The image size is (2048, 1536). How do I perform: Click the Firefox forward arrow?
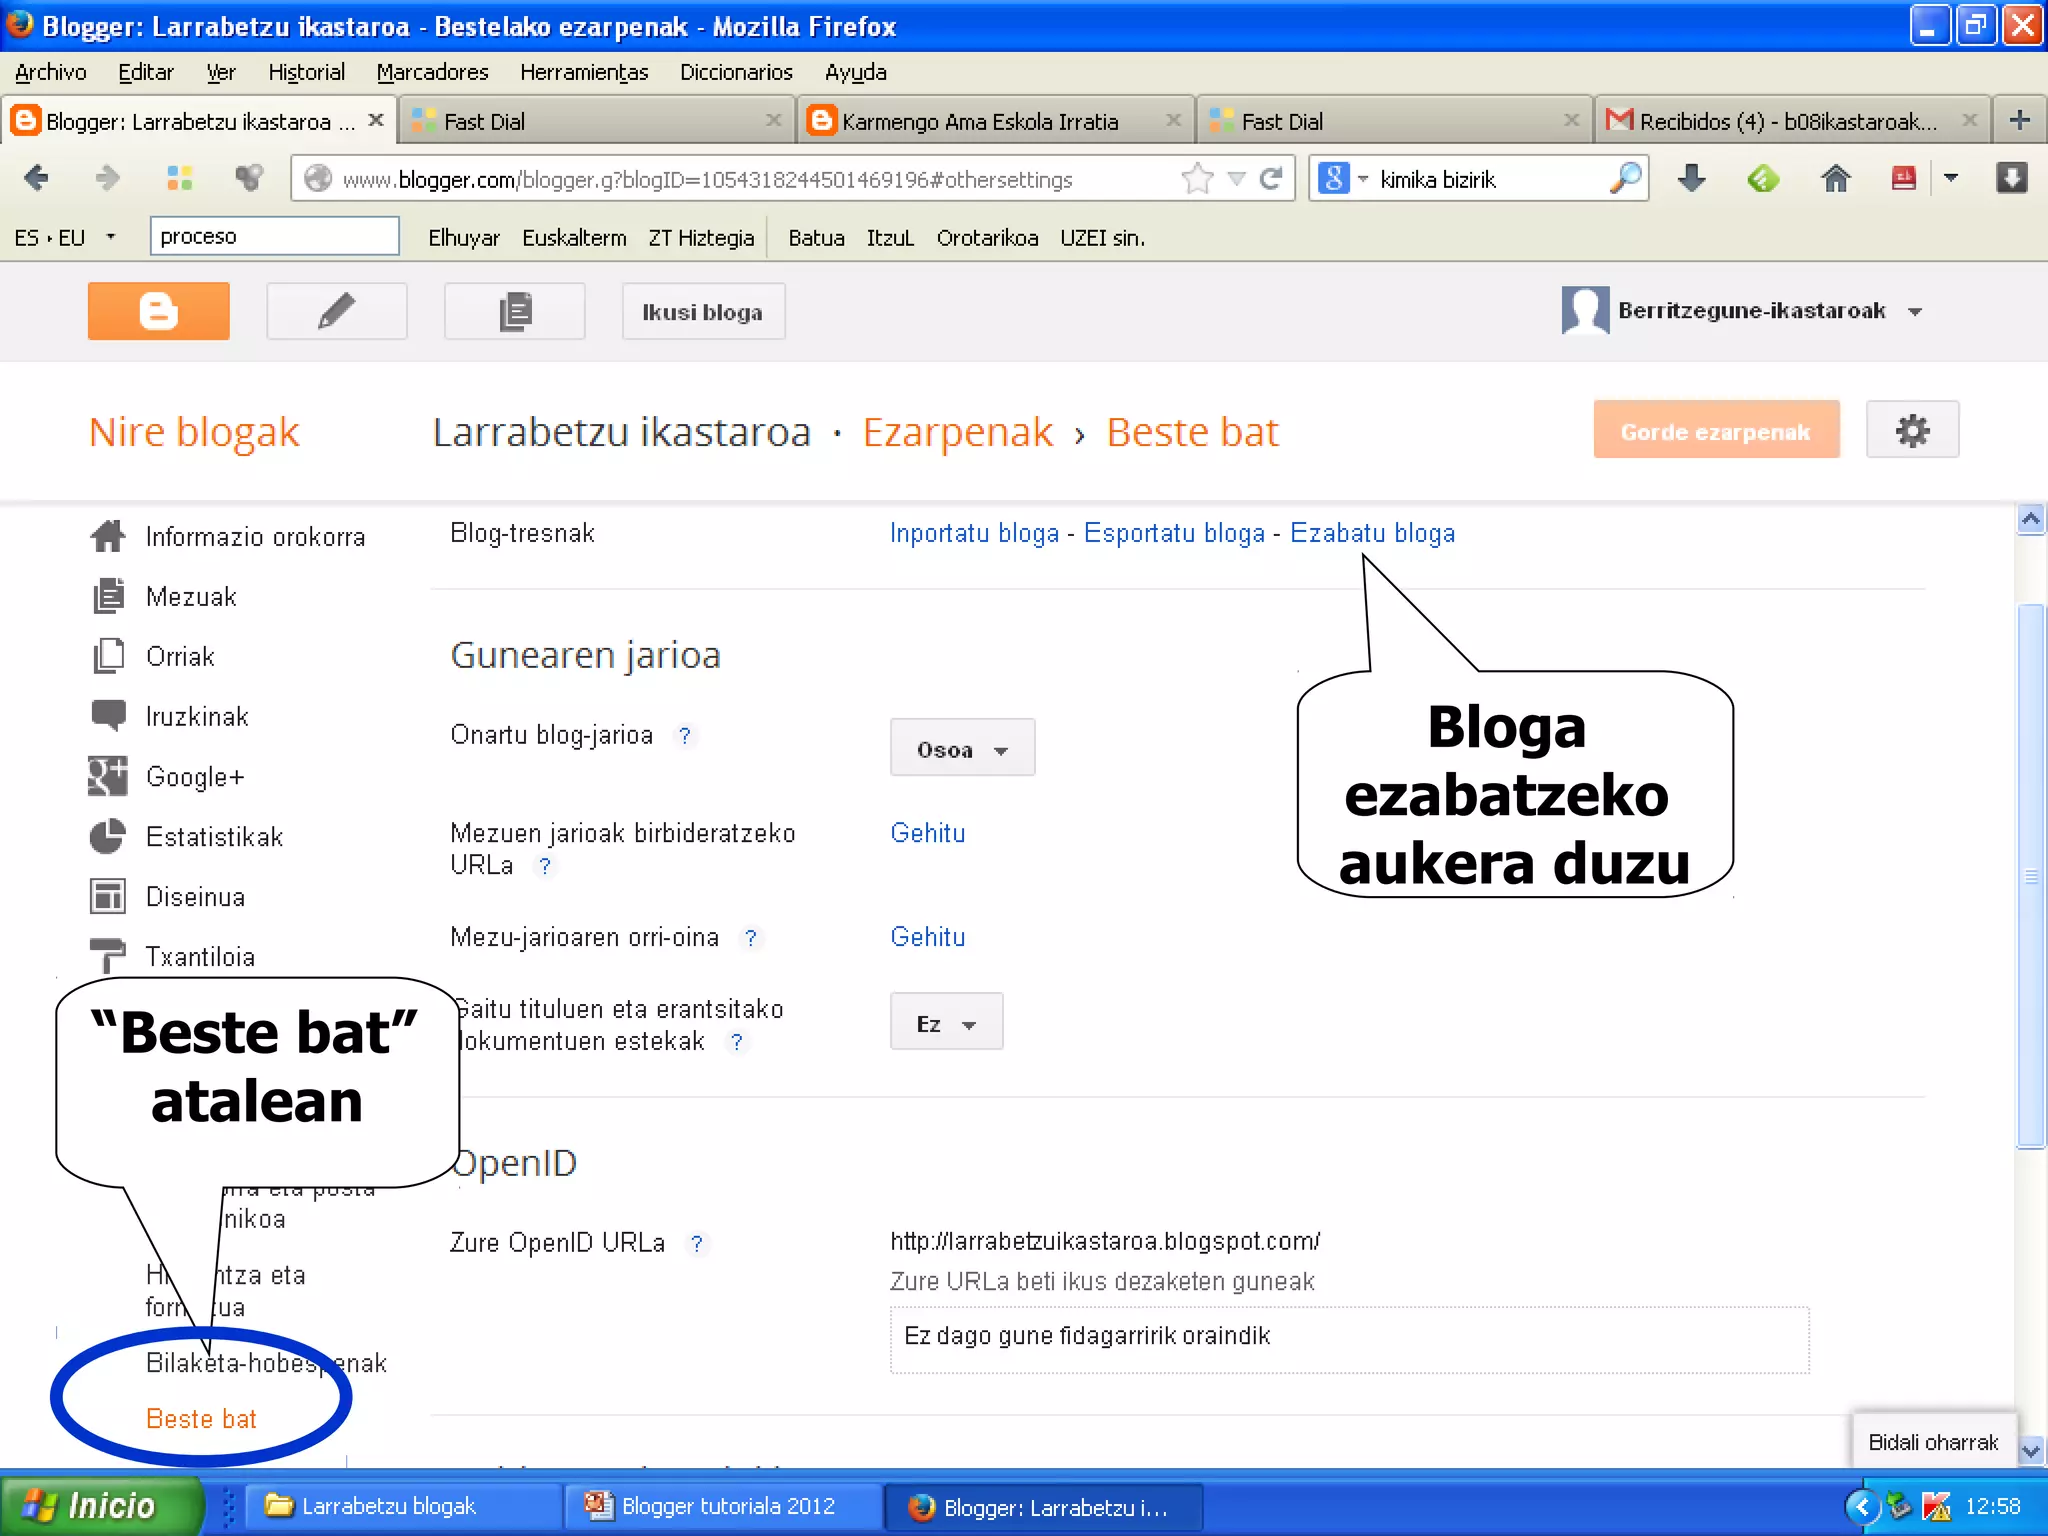click(107, 178)
